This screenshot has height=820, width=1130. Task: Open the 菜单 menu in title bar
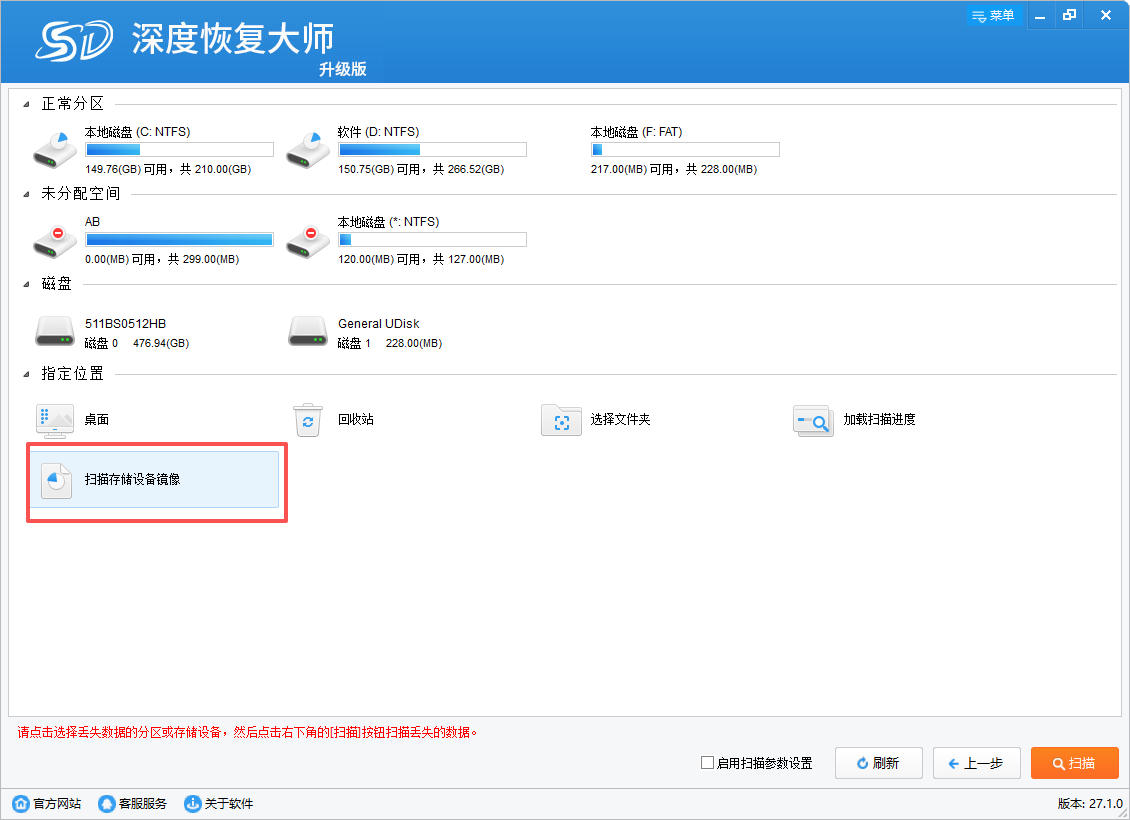point(993,15)
